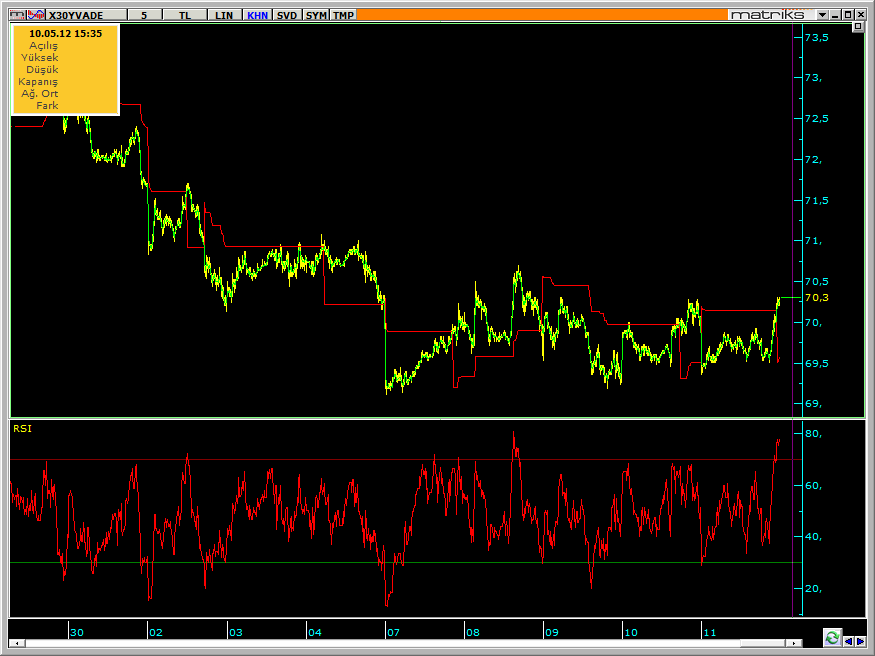Click the date marker 02 on time axis
This screenshot has width=875, height=656.
tap(156, 633)
